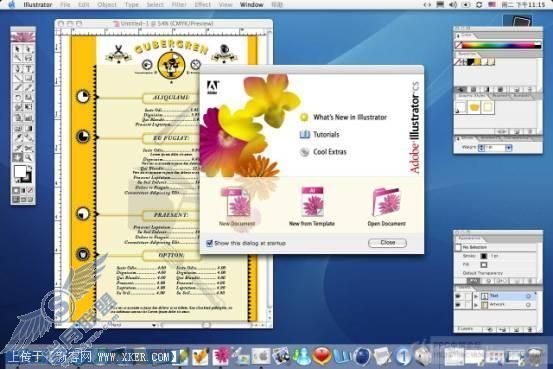Click the stroke Weight stepper arrows
Viewport: 553px width, 369px height.
[x=481, y=148]
